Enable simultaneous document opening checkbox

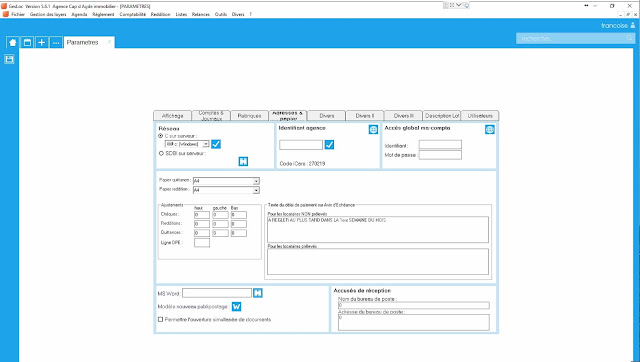(160, 320)
